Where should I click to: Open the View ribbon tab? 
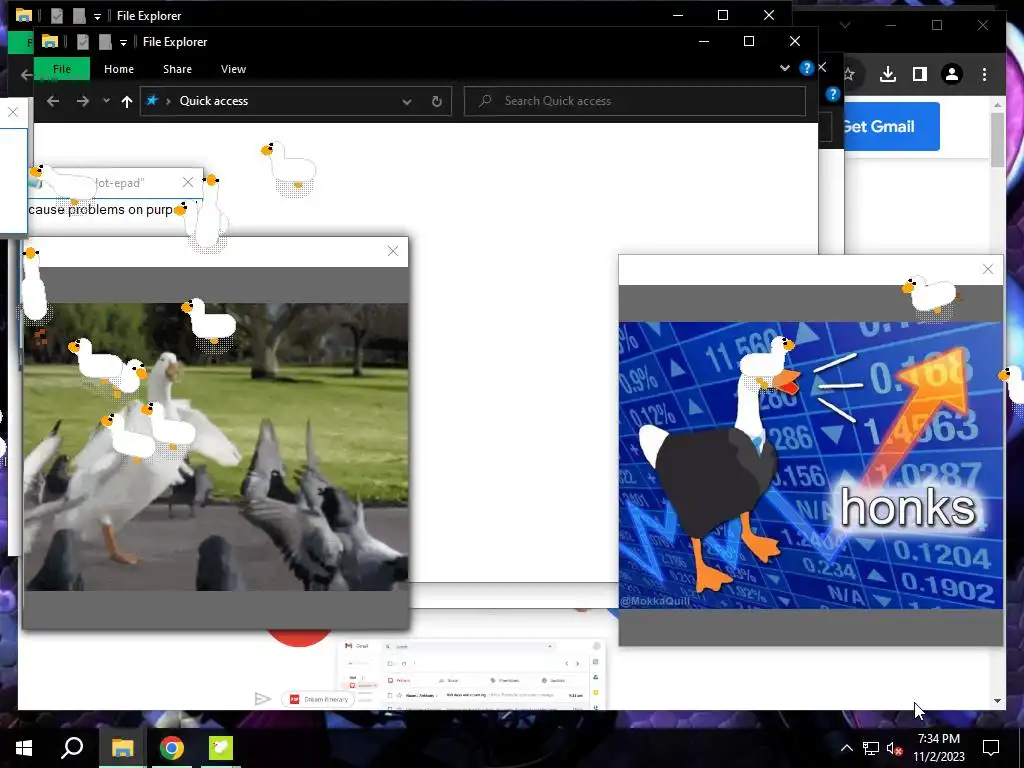click(x=233, y=69)
